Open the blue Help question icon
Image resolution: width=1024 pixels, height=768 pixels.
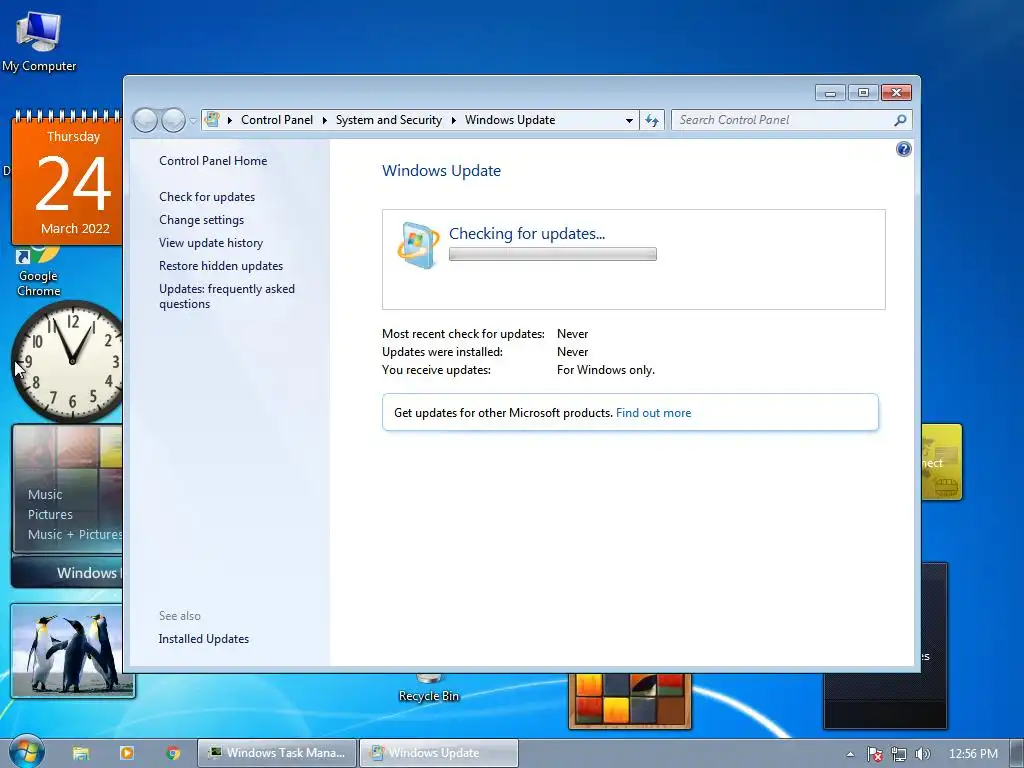(903, 149)
